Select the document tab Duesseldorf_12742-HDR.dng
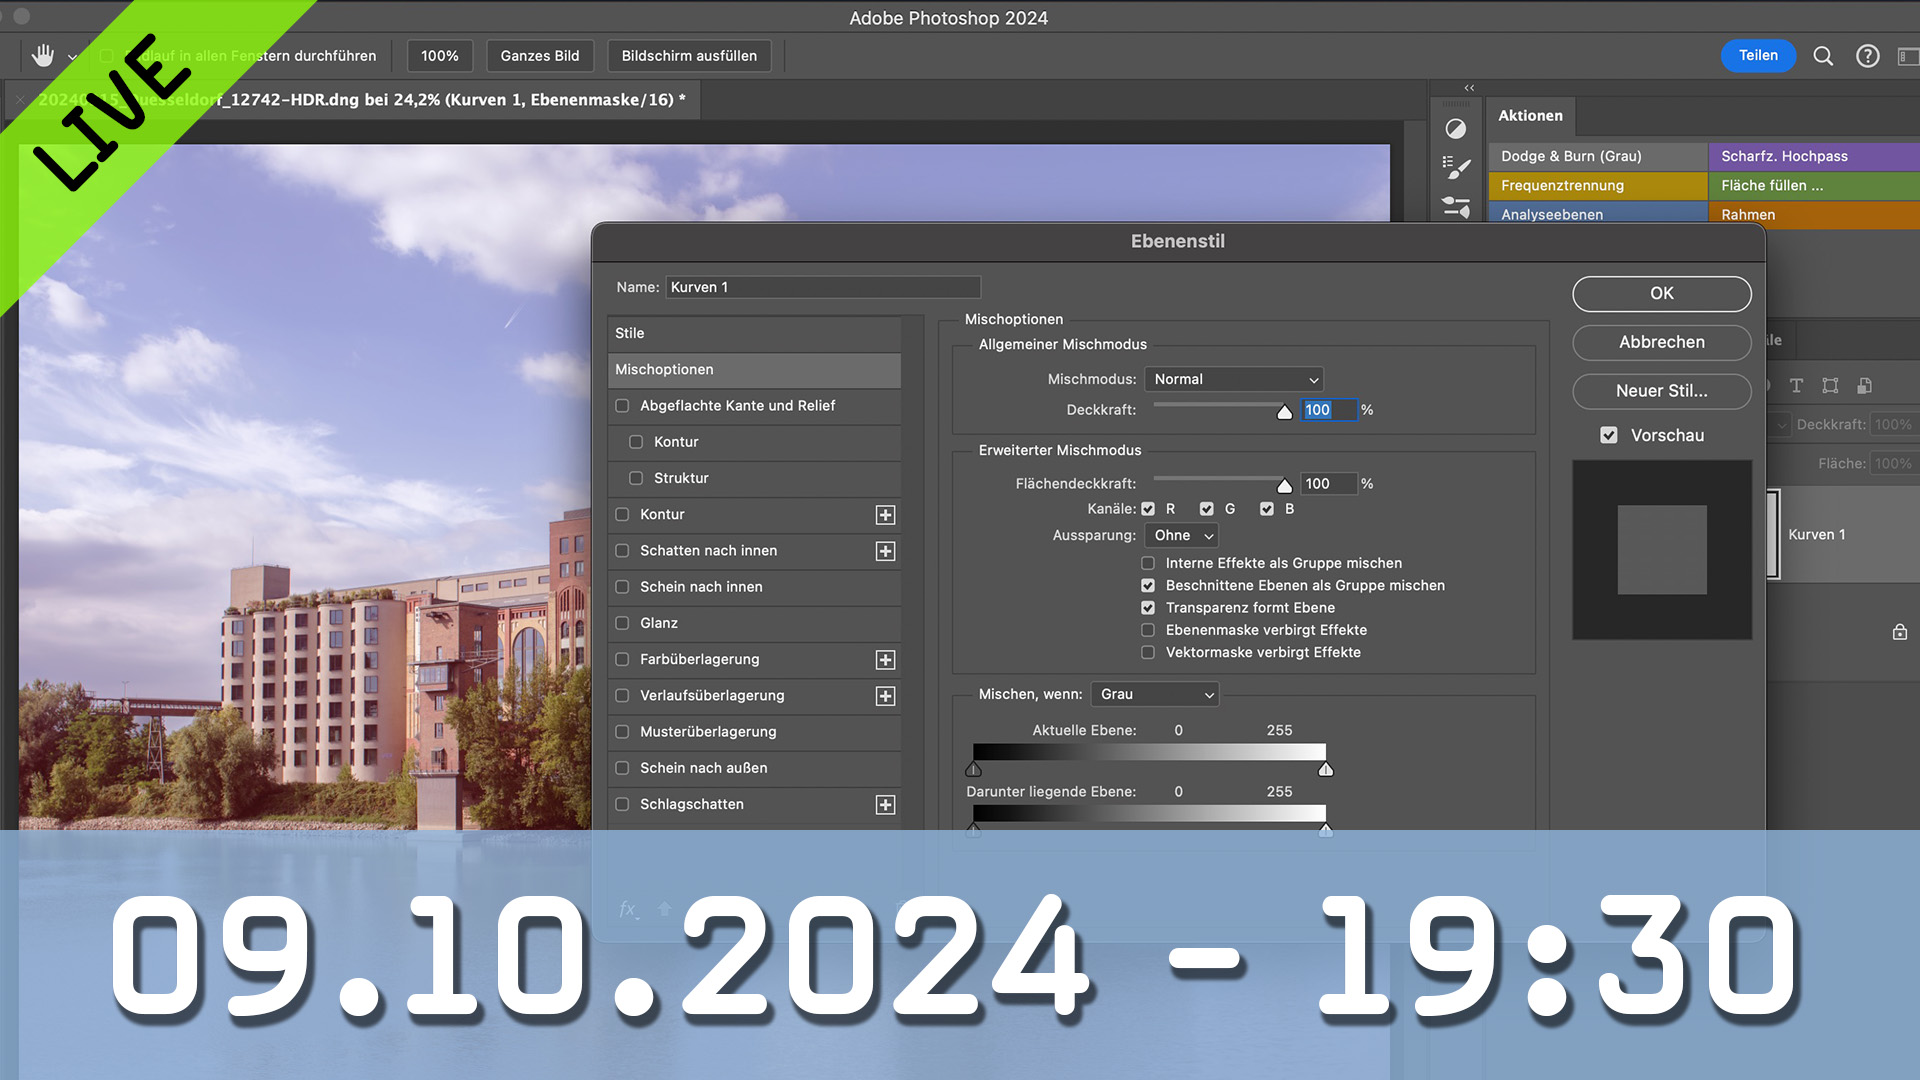1920x1080 pixels. 361,100
